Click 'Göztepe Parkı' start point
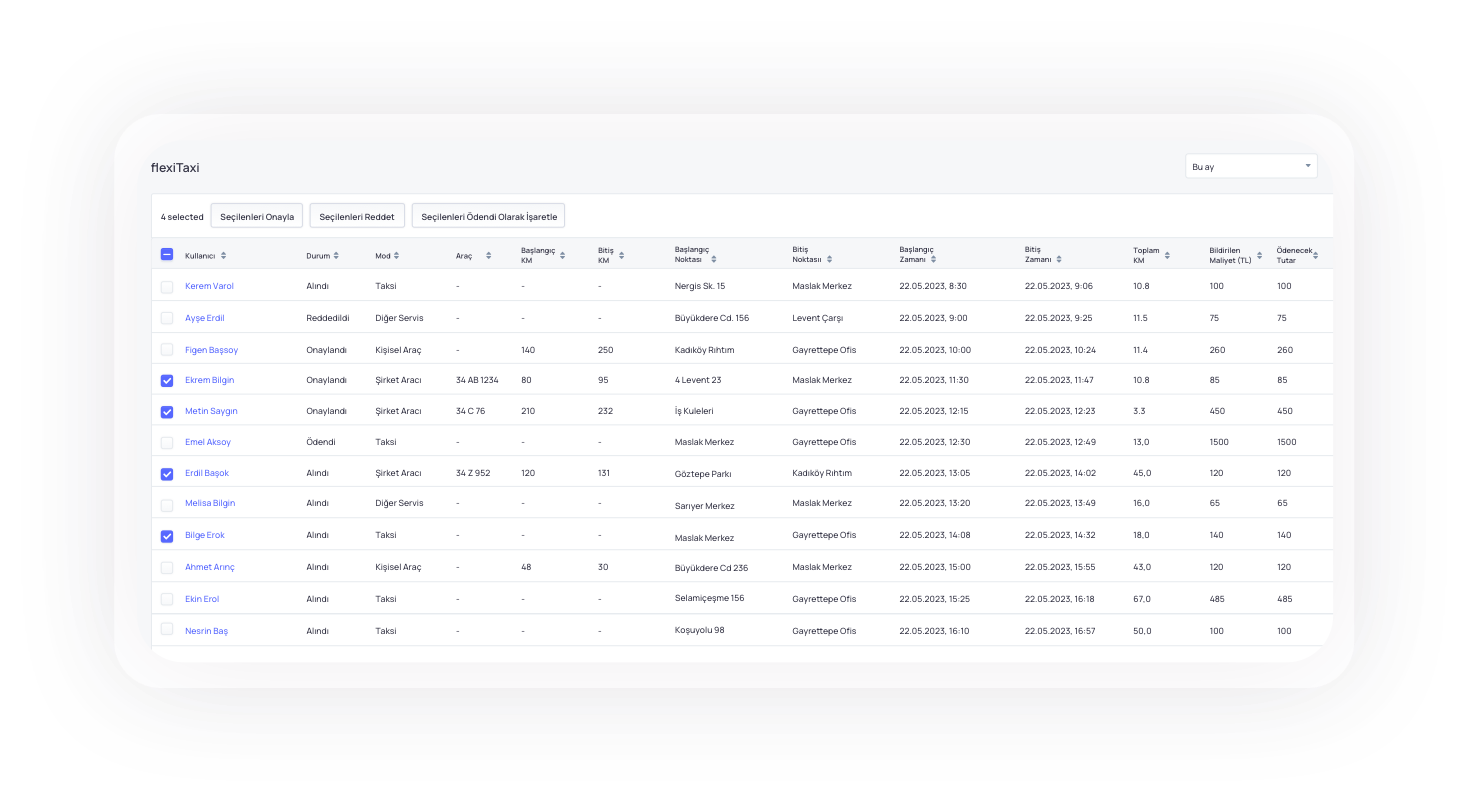1470x802 pixels. coord(703,474)
